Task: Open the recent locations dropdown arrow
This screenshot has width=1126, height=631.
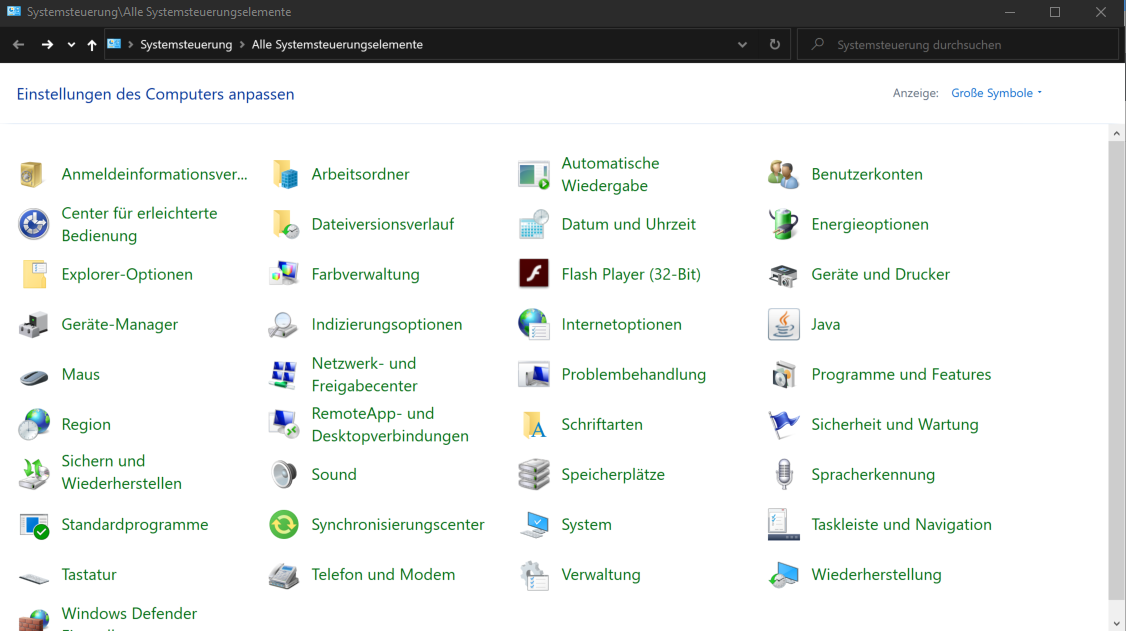Action: coord(70,45)
